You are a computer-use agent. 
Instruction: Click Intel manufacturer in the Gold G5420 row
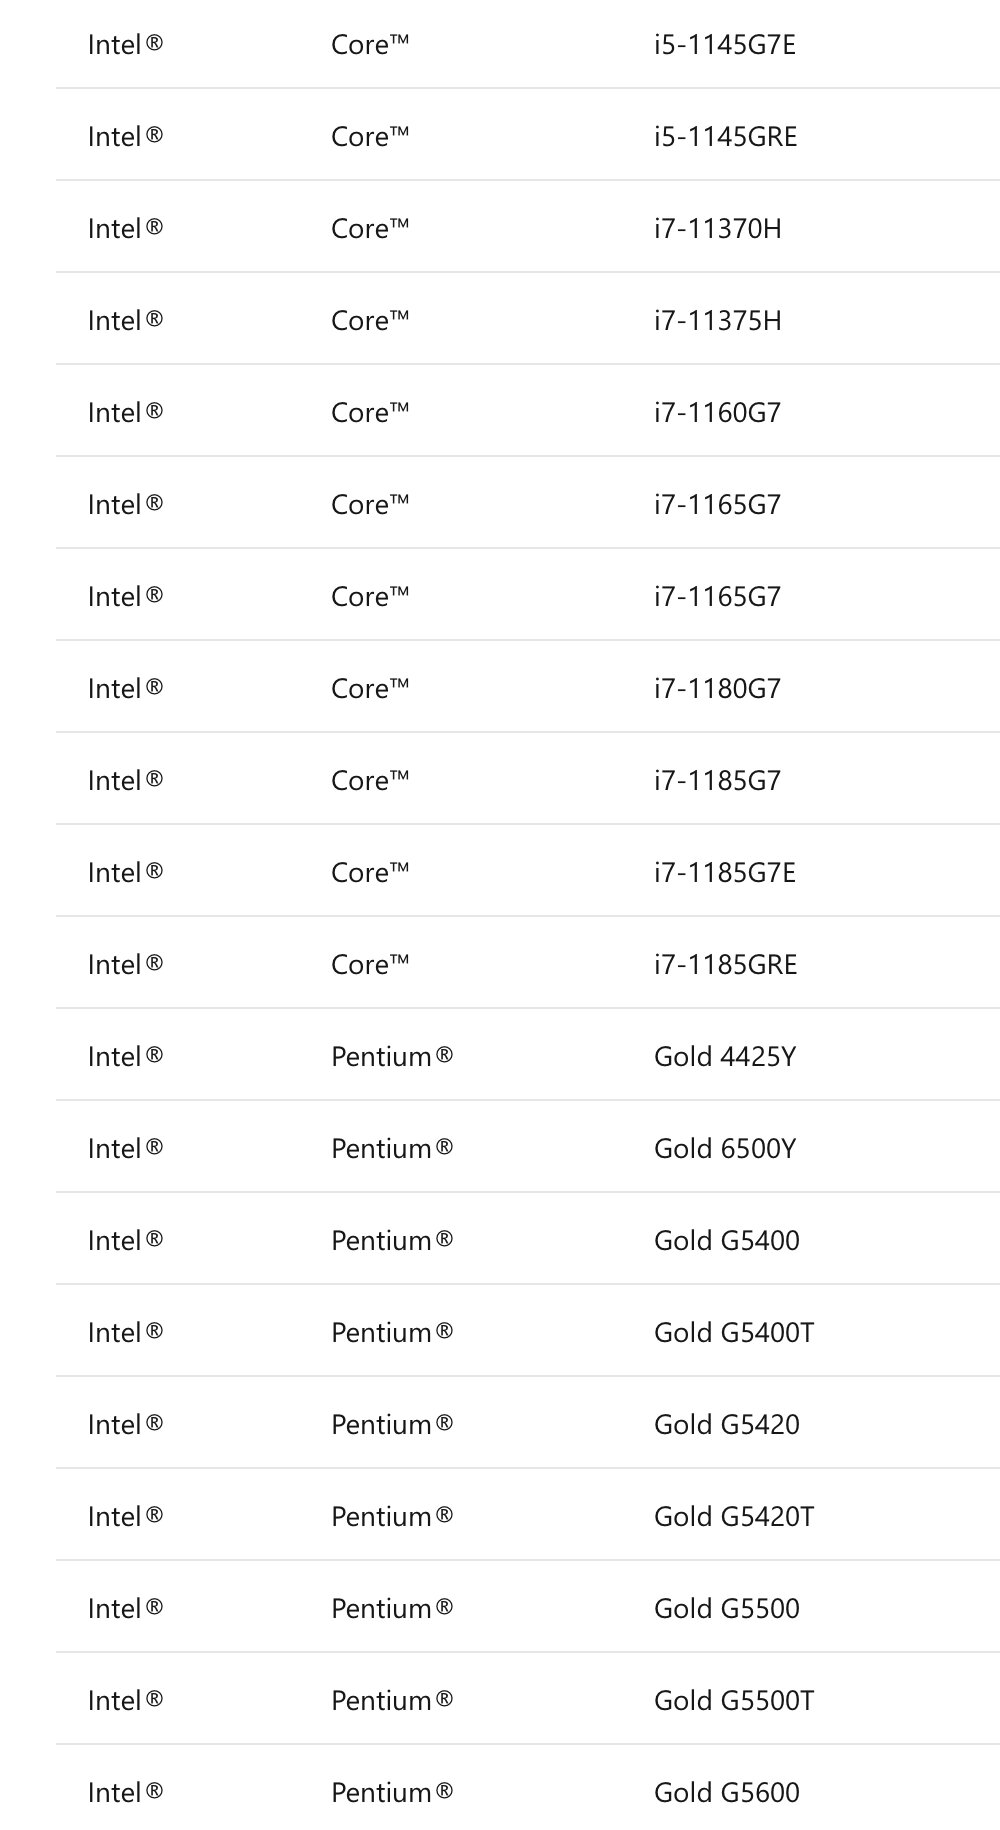click(x=125, y=1425)
